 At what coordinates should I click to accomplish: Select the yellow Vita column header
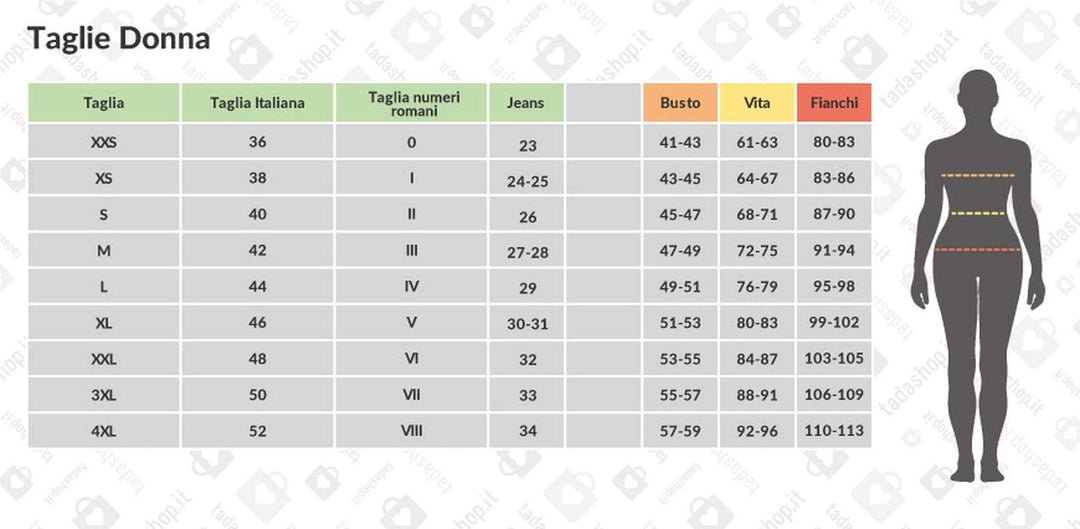click(757, 103)
